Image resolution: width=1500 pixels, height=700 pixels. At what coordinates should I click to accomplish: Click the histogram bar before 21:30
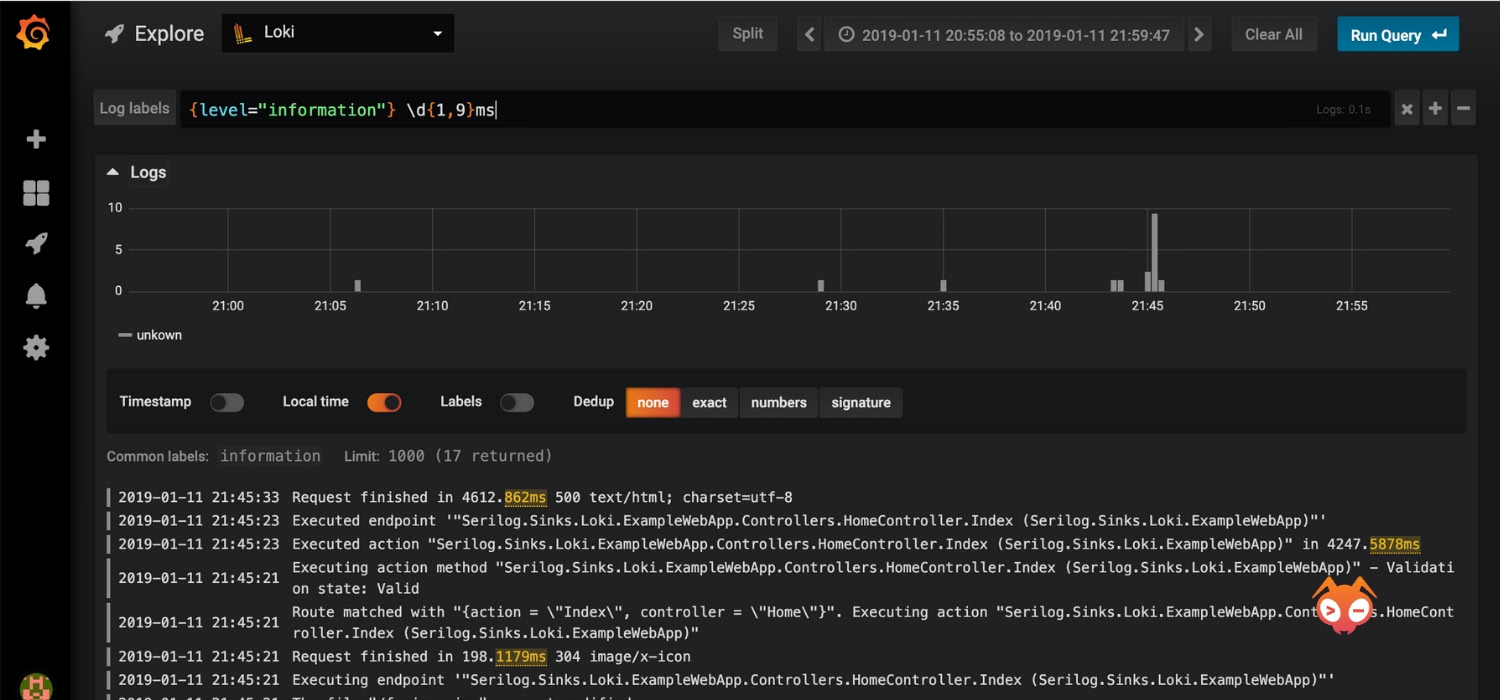(820, 286)
